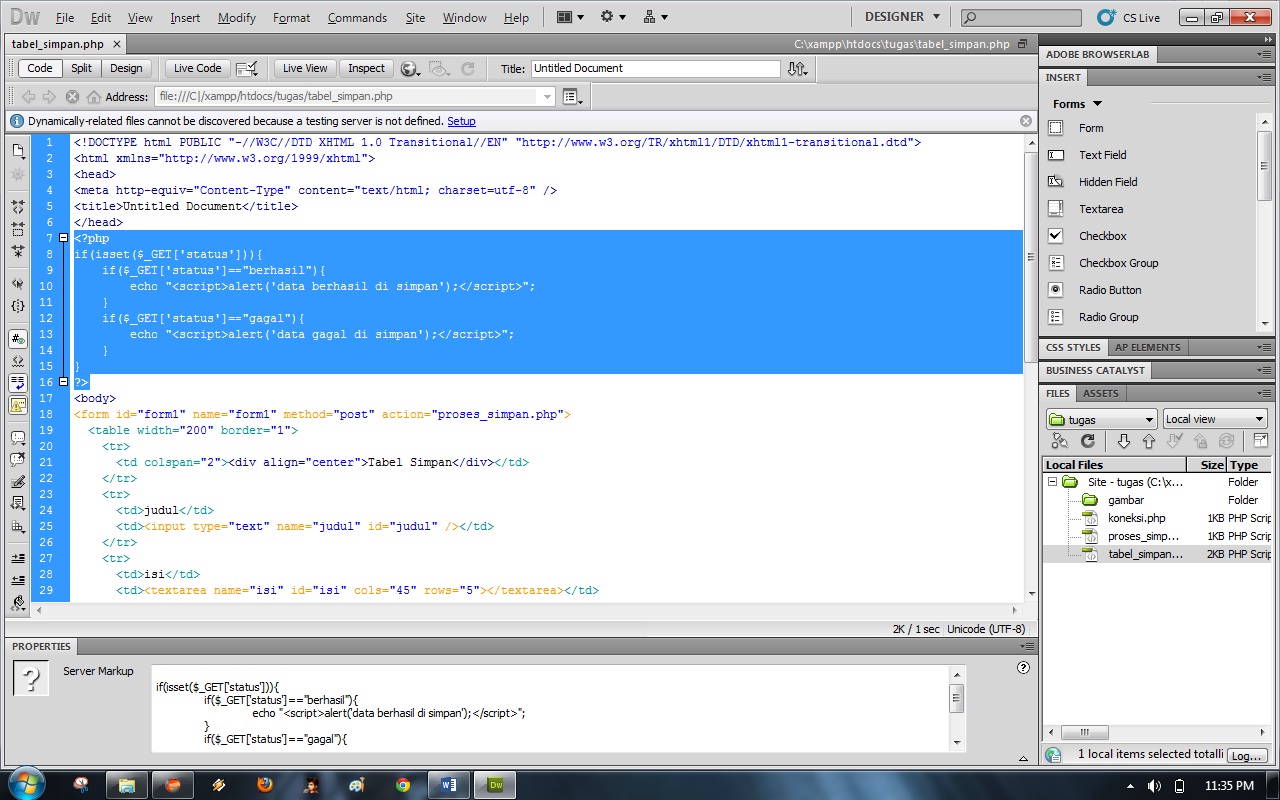Click the Windows Start button
The height and width of the screenshot is (800, 1280).
[x=25, y=783]
